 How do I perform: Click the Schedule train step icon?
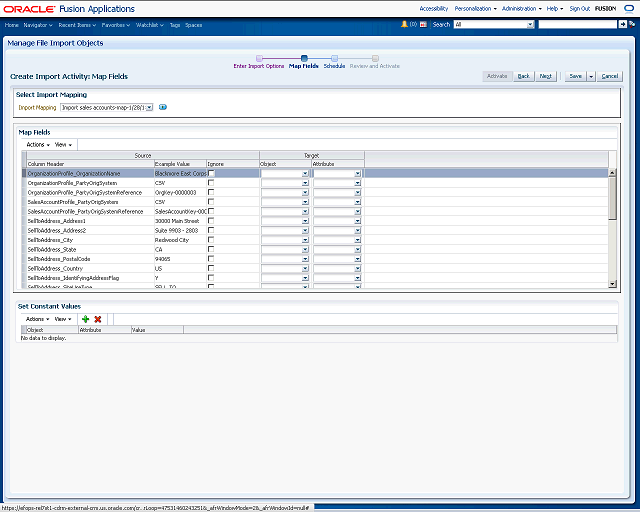coord(334,58)
